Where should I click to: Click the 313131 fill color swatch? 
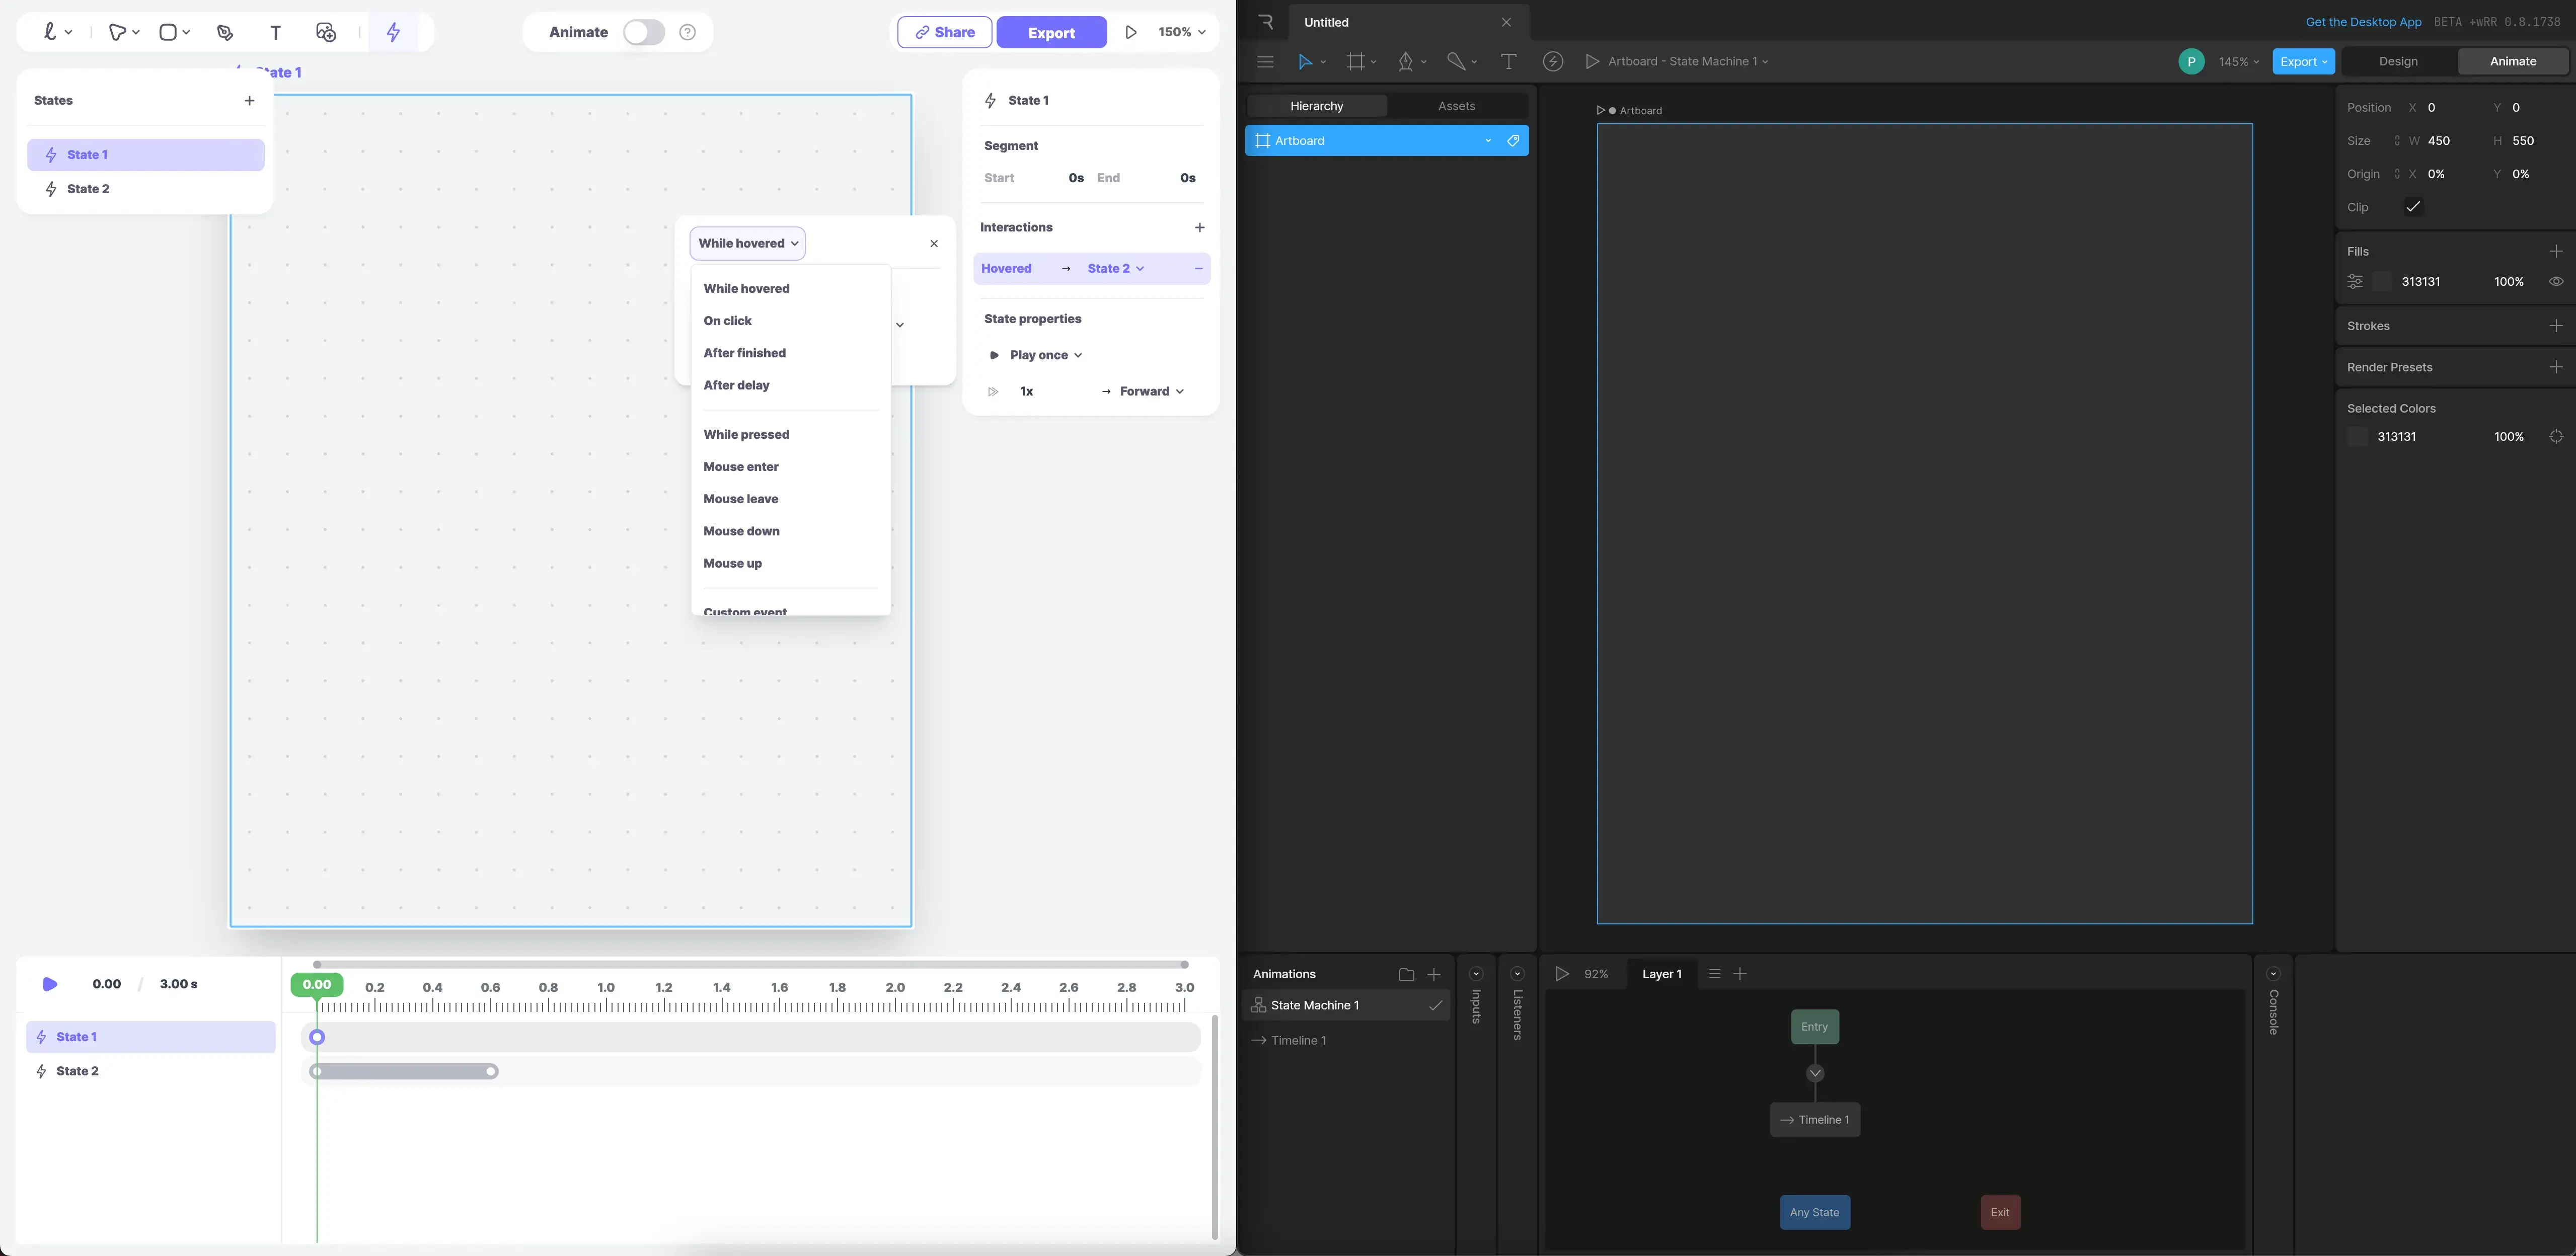pos(2381,282)
